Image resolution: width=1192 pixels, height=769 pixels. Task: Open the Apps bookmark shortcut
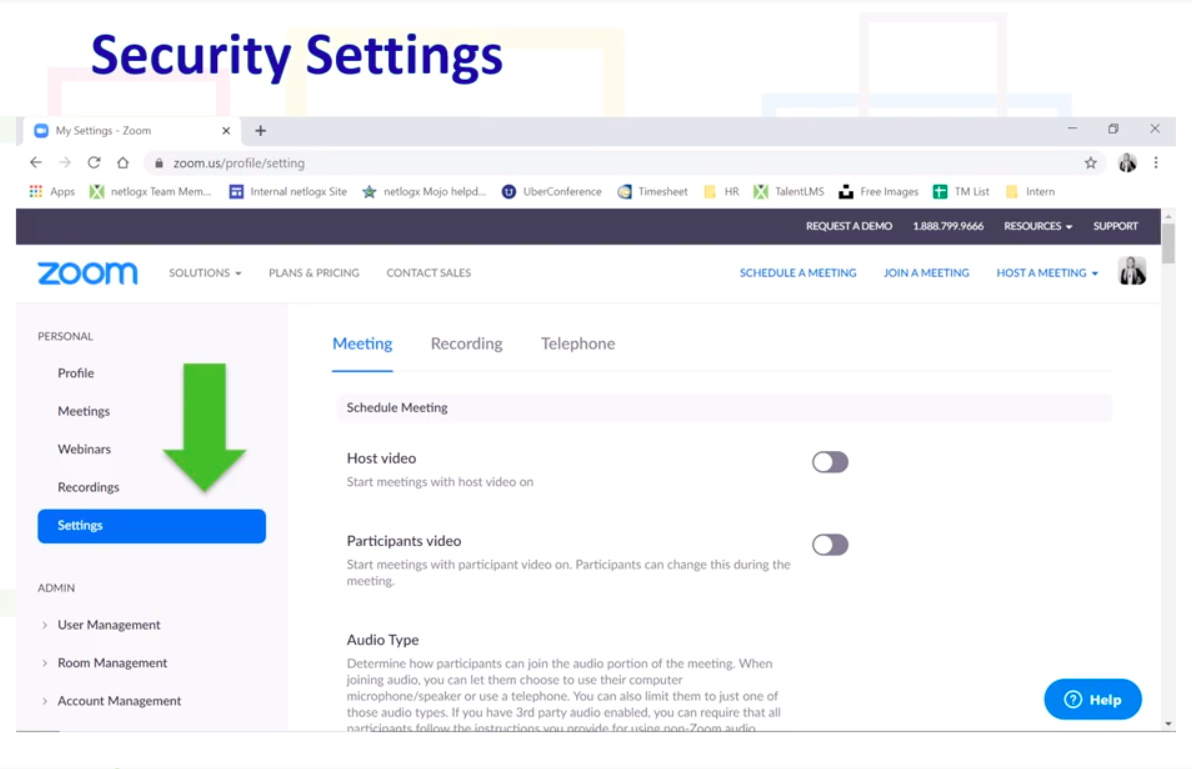tap(52, 191)
